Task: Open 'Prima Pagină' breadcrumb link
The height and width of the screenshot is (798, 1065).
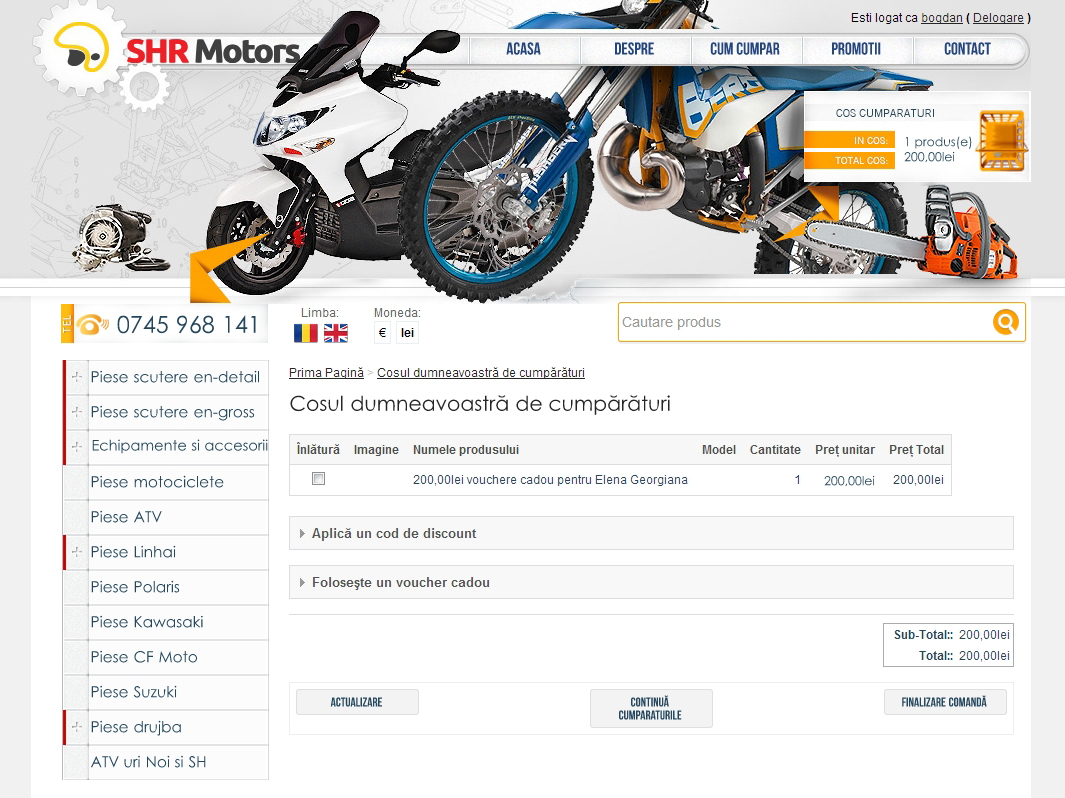Action: (326, 373)
